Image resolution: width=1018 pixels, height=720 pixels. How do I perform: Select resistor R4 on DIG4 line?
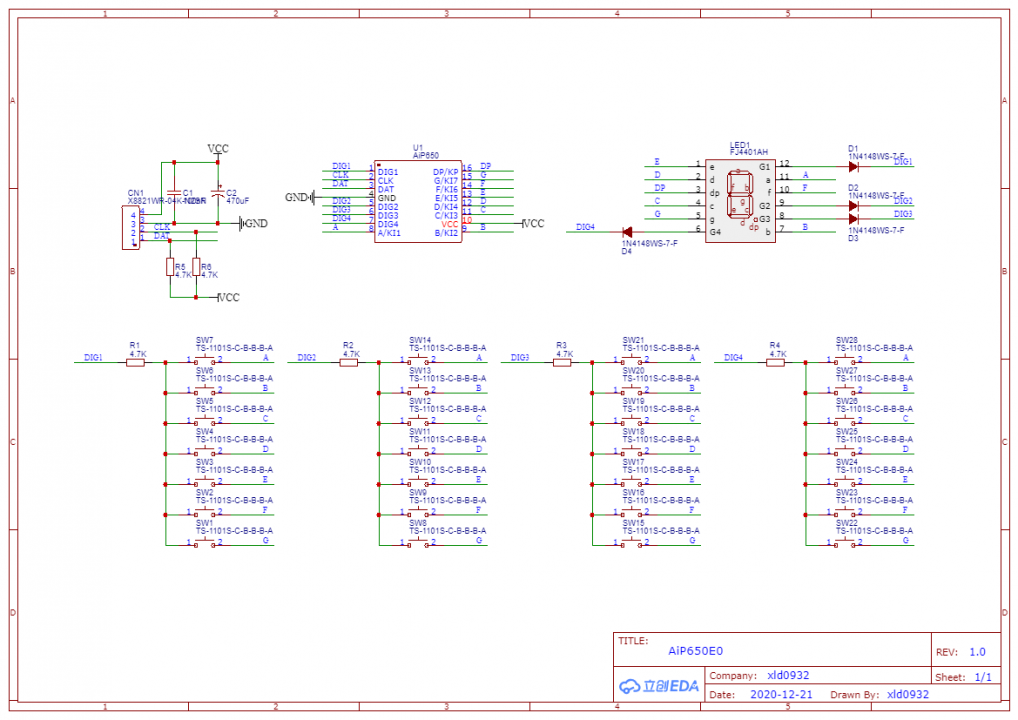click(x=776, y=362)
